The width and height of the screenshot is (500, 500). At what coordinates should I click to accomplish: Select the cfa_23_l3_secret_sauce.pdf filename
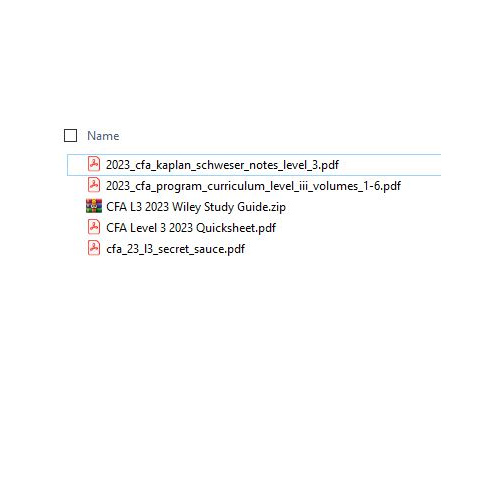point(175,249)
